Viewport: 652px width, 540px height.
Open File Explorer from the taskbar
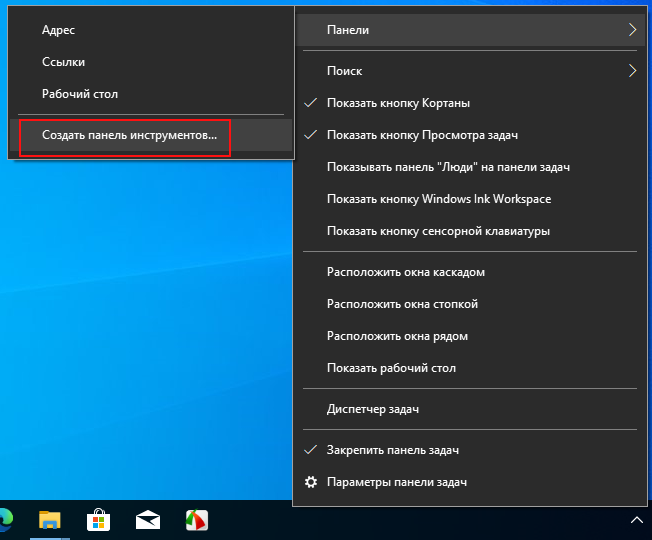pos(49,519)
